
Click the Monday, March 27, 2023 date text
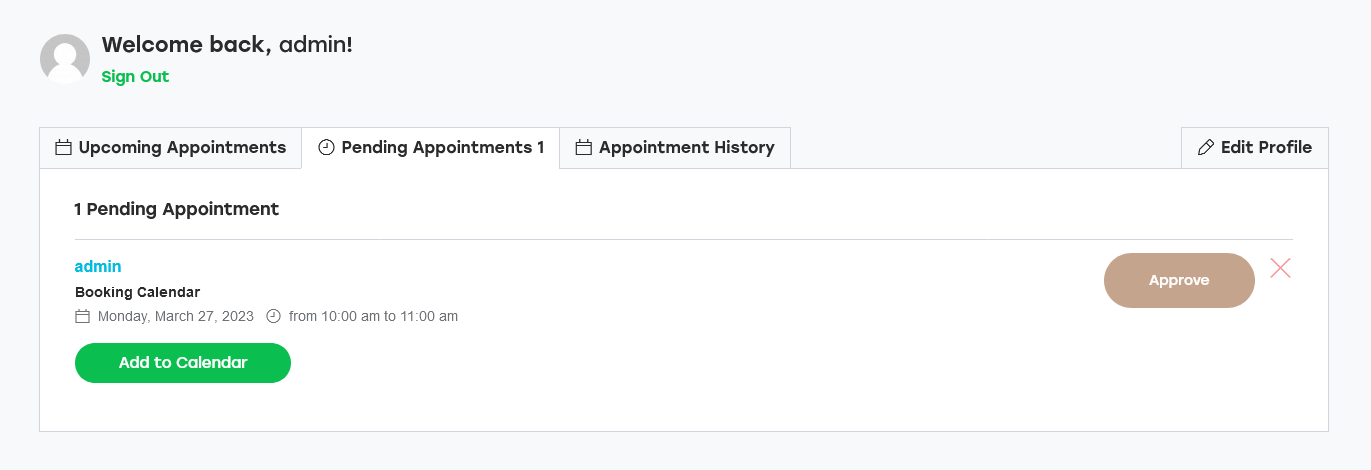pos(176,316)
